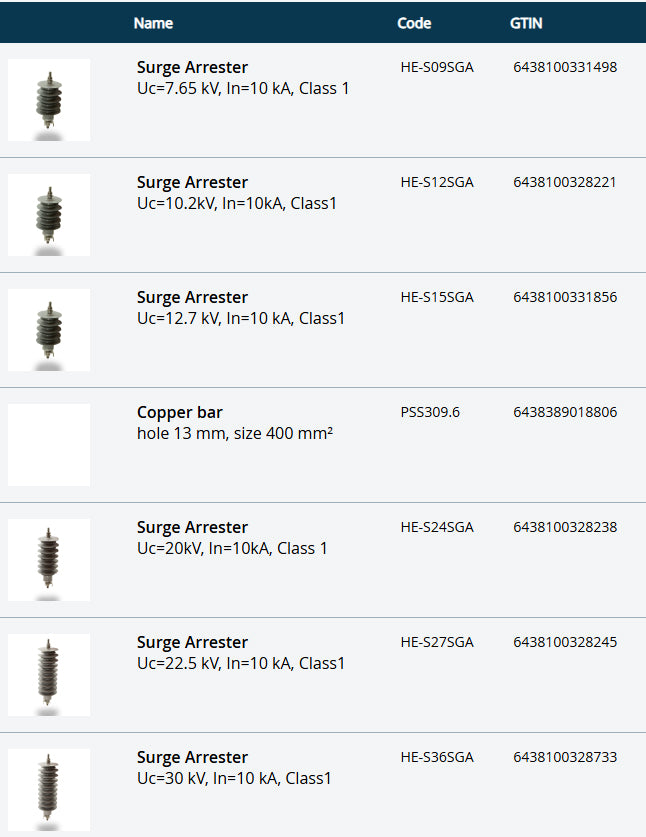Click the Surge Arrester Uc=20kV title
The width and height of the screenshot is (646, 837).
192,528
